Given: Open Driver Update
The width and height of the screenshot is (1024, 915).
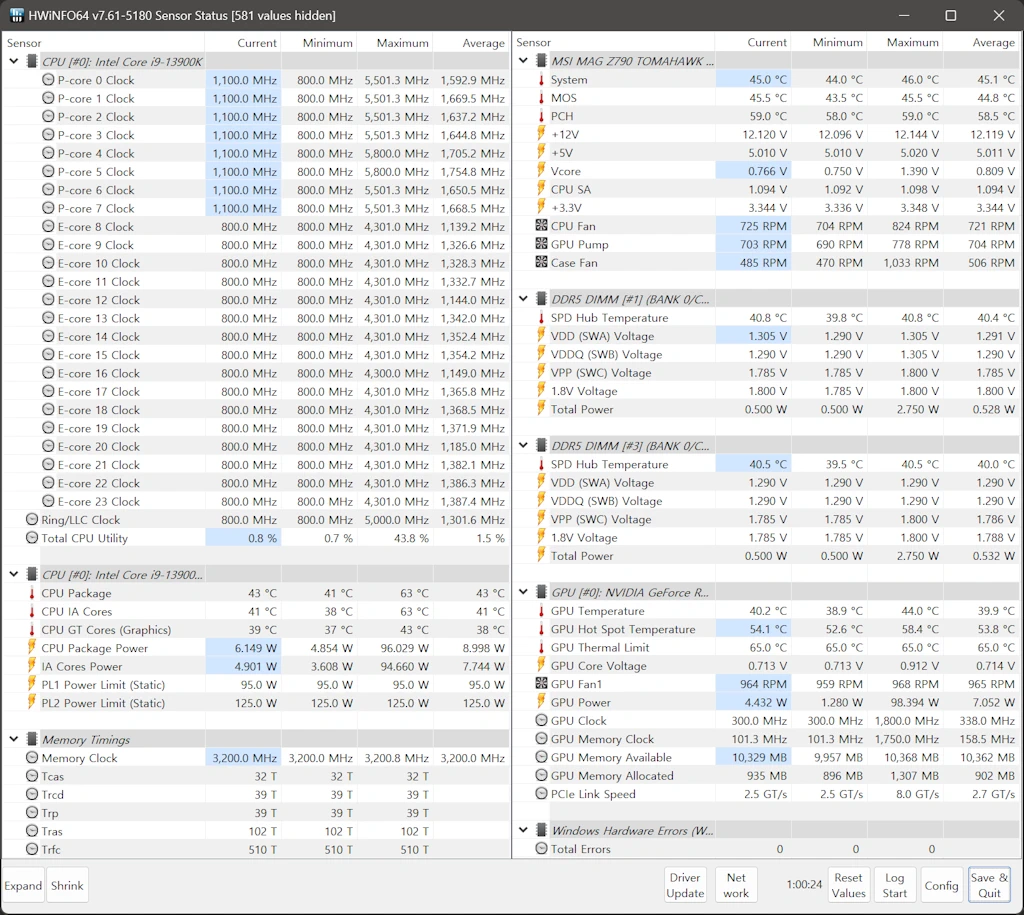Looking at the screenshot, I should [x=685, y=886].
